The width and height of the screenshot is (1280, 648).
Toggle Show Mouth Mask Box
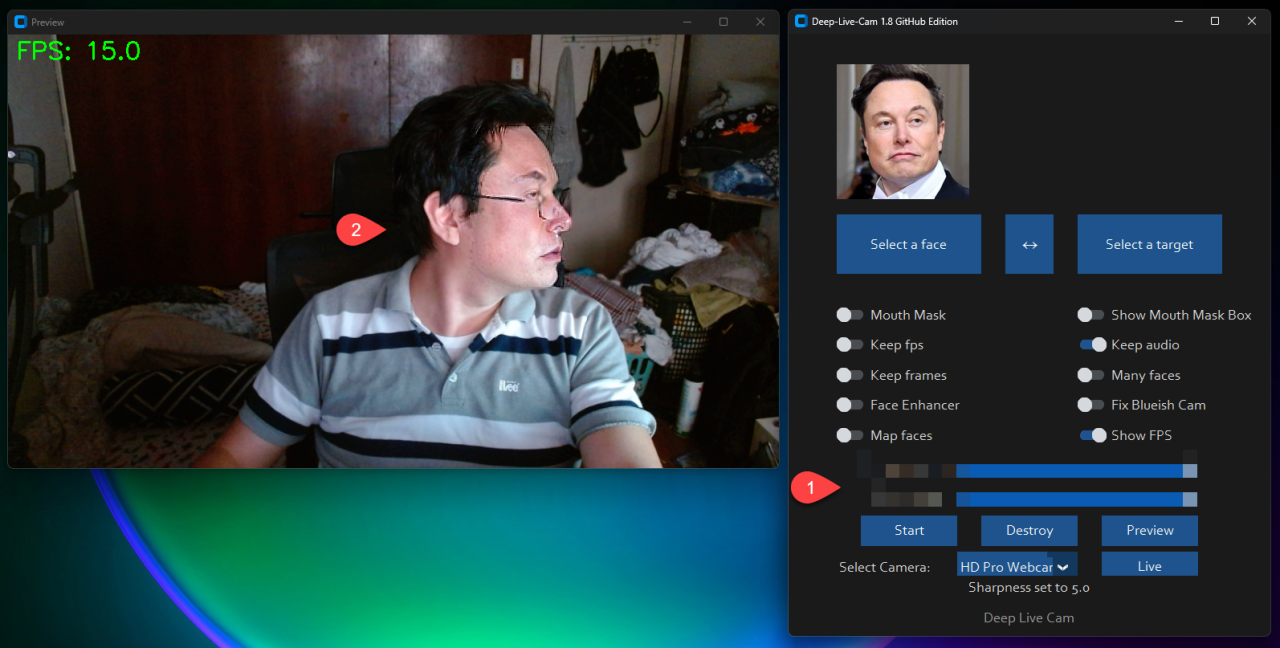[x=1091, y=315]
